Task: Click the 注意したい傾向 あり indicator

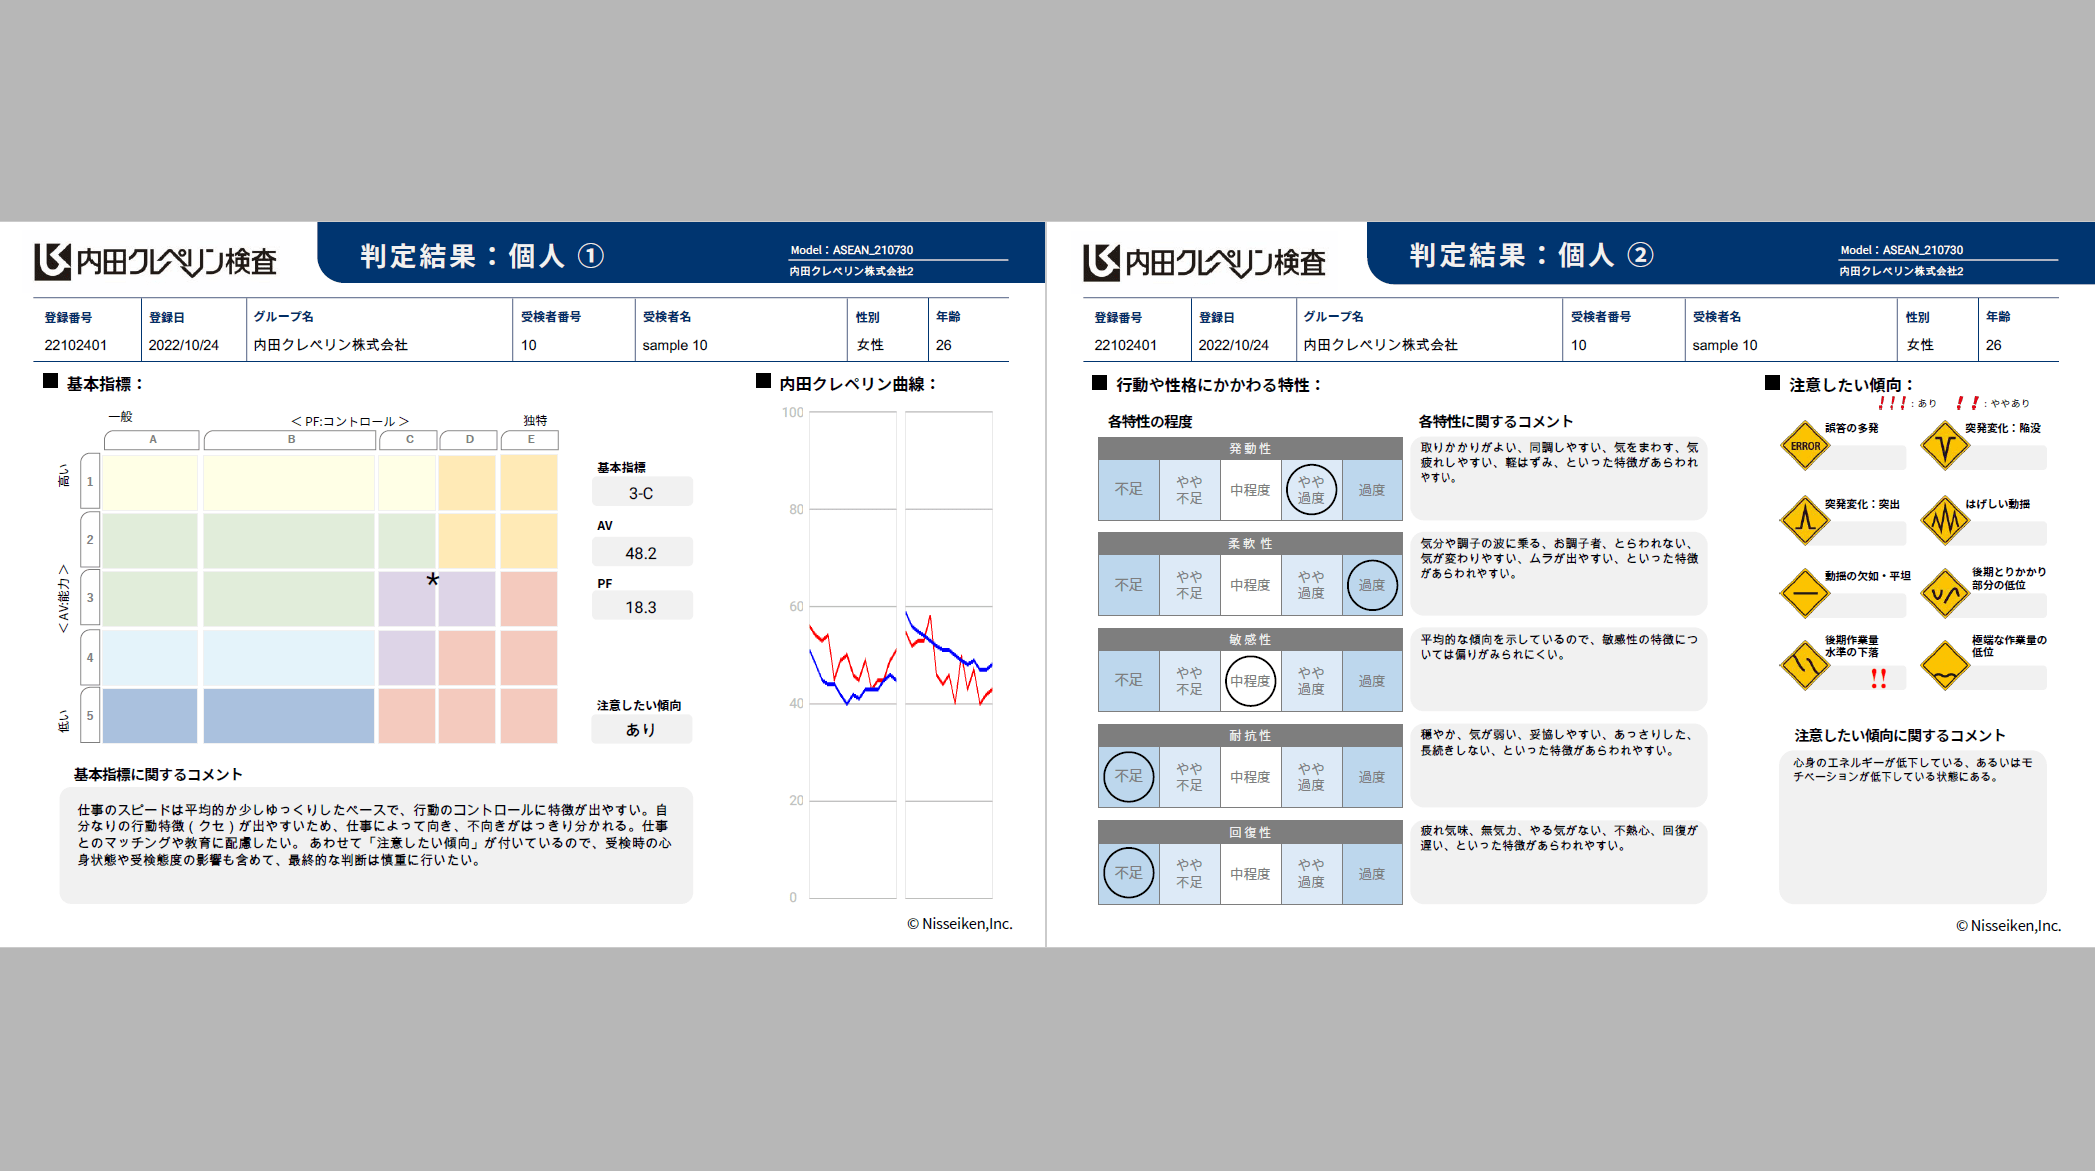Action: point(641,729)
